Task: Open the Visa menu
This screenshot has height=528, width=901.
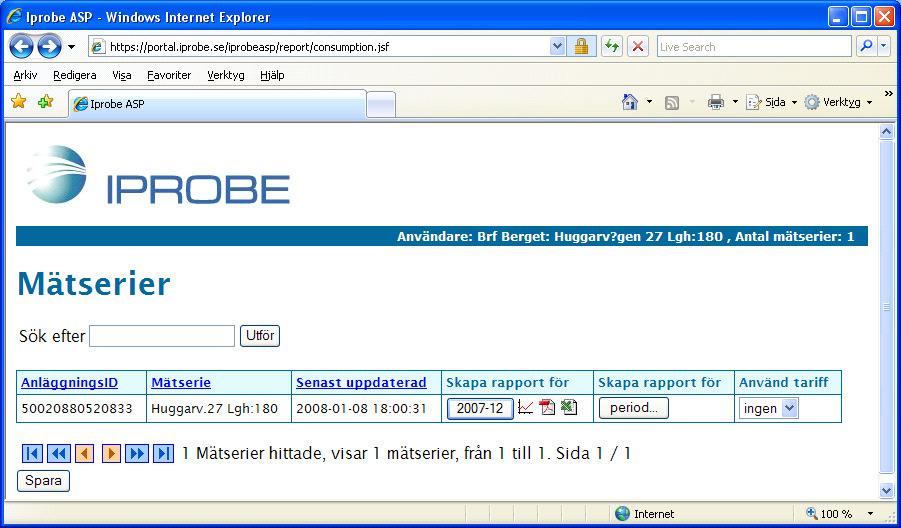Action: tap(122, 75)
